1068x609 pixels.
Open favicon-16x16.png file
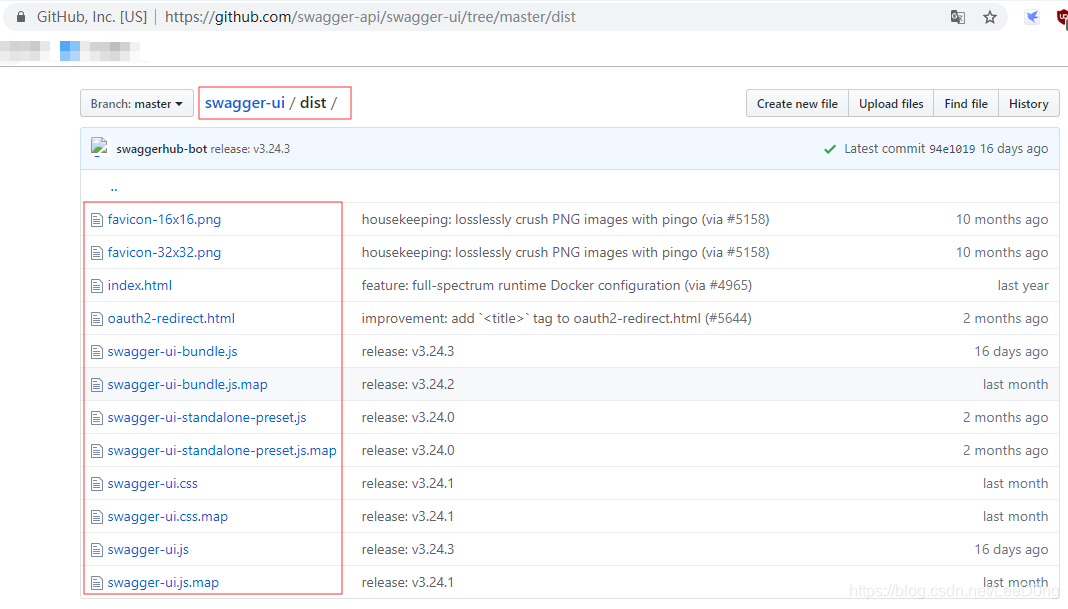[164, 219]
